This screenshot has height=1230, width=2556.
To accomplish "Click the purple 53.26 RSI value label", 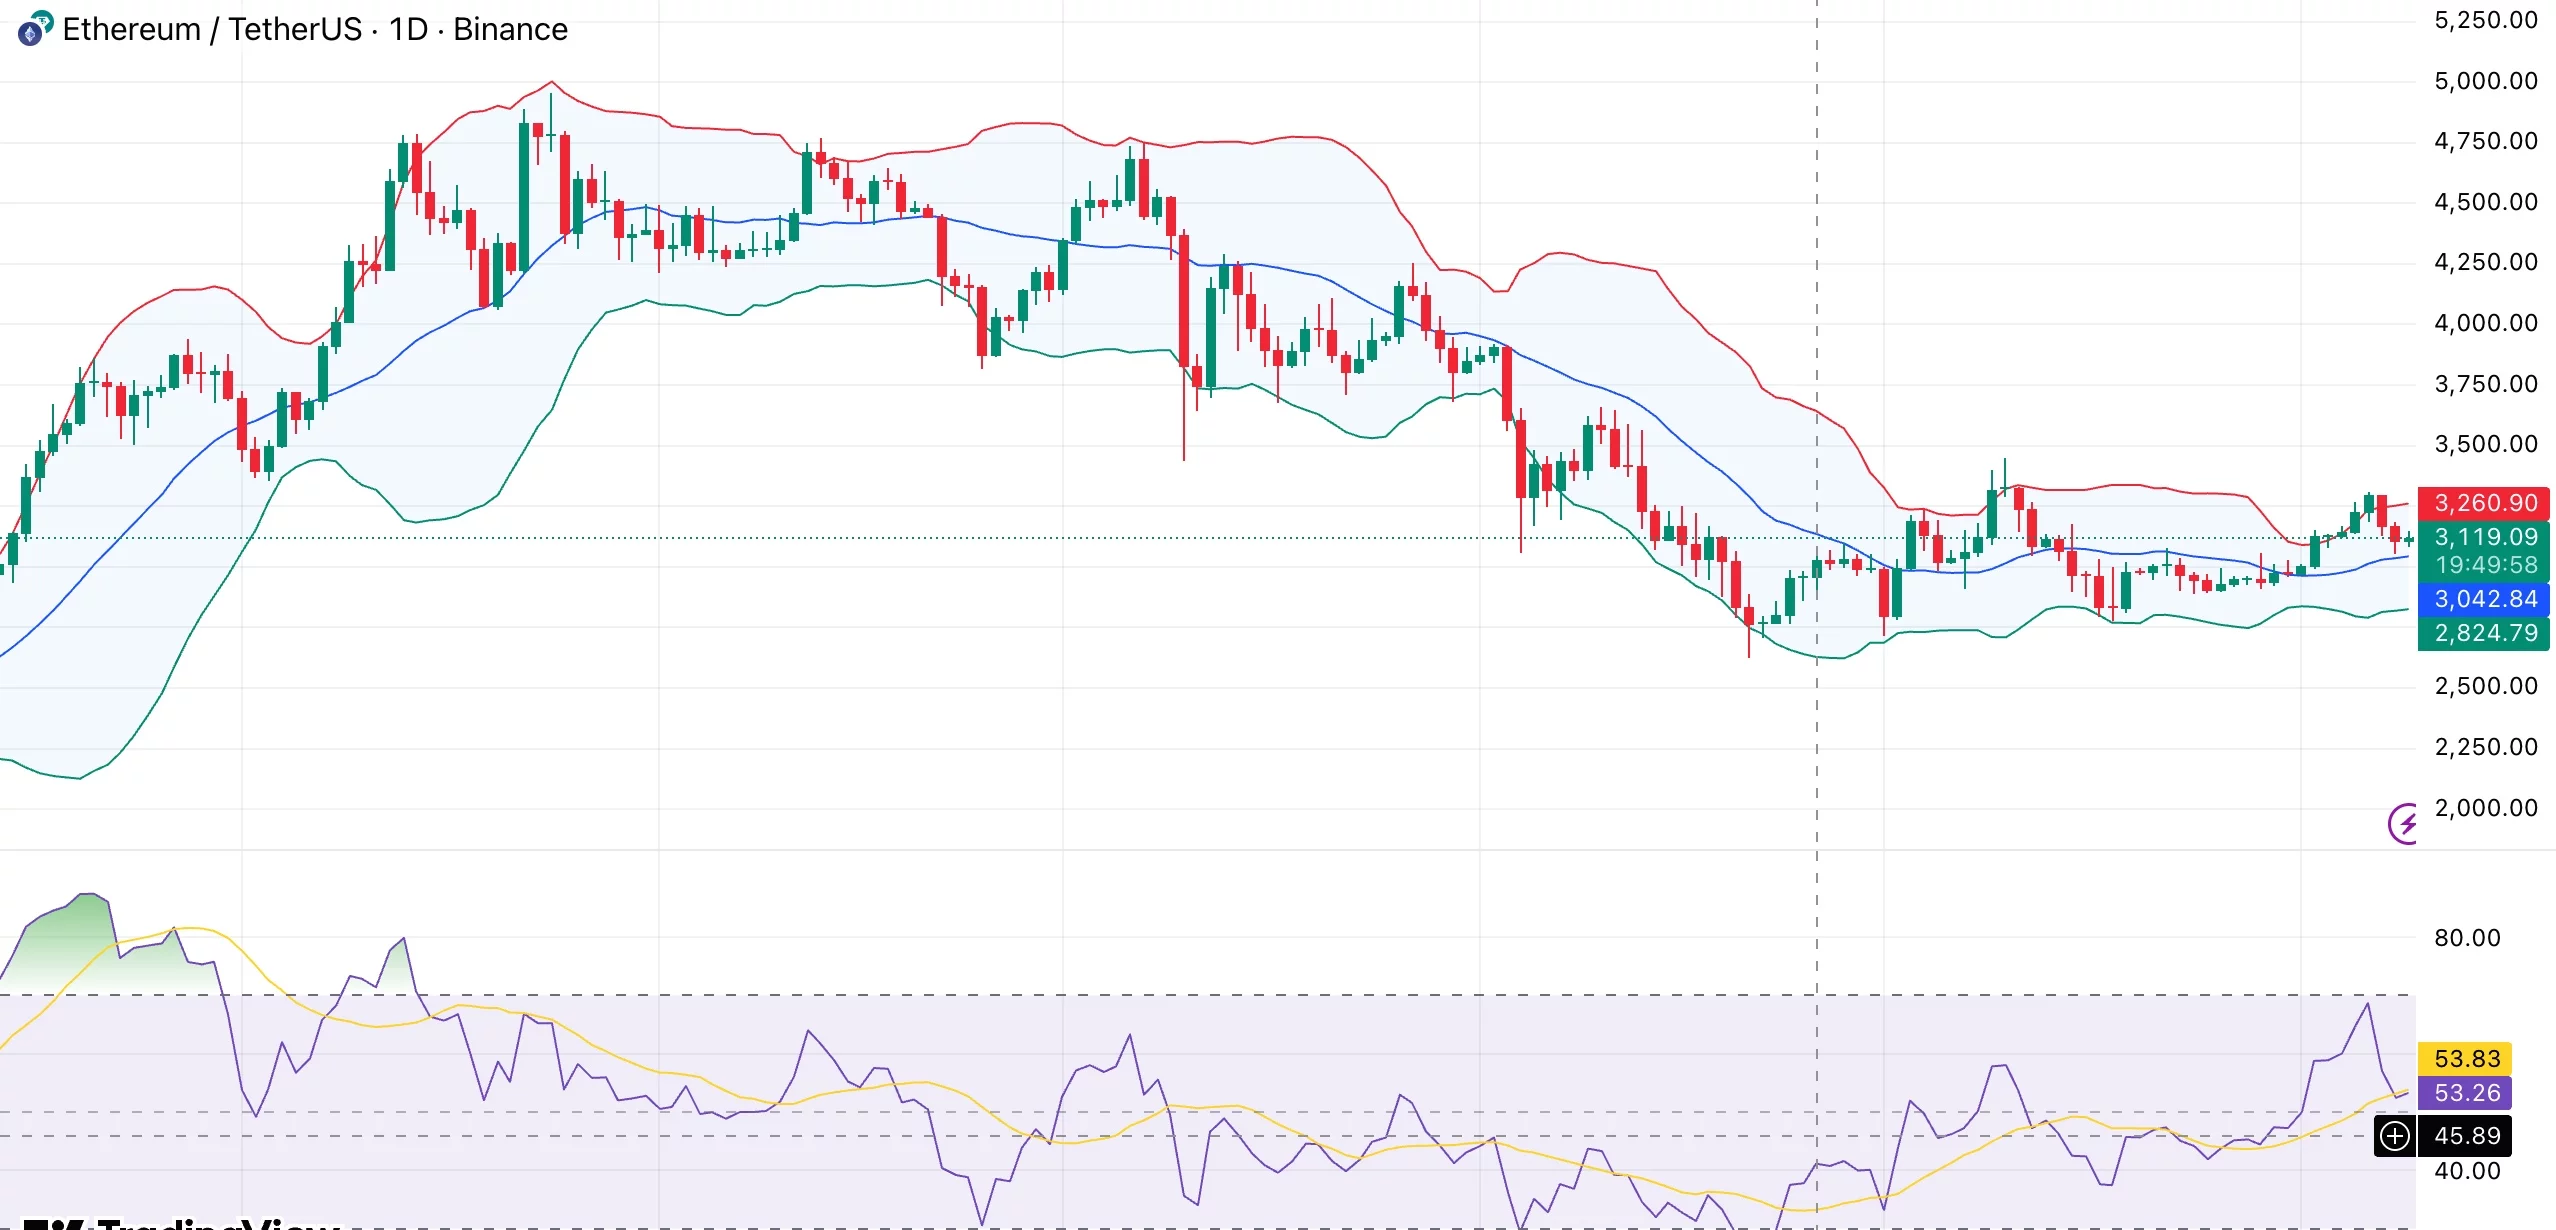I will [2466, 1093].
